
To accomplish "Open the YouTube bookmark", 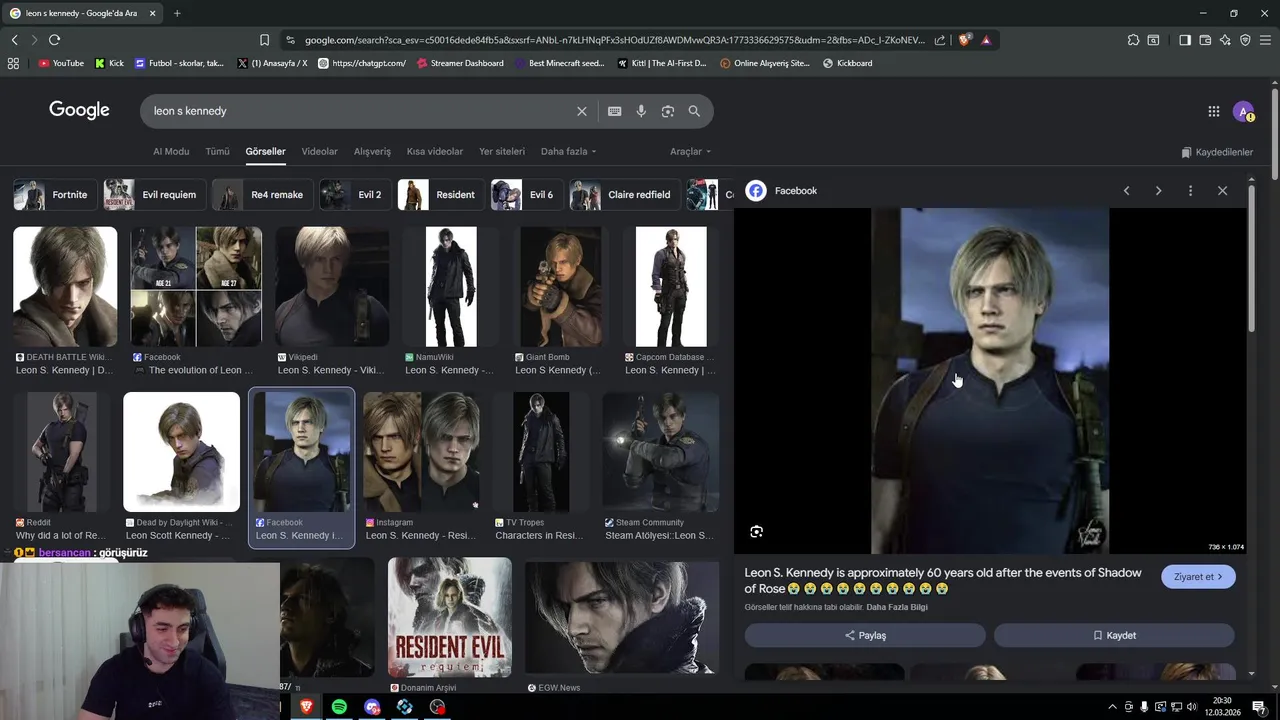I will 61,63.
